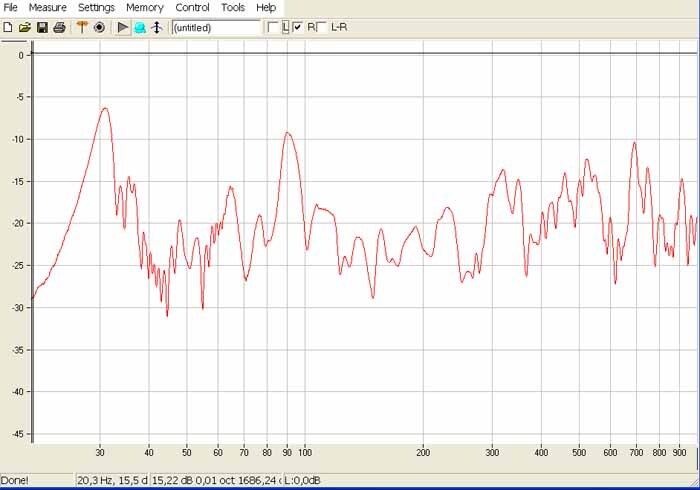Screen dimensions: 700x490
Task: Open the Control menu
Action: [192, 7]
